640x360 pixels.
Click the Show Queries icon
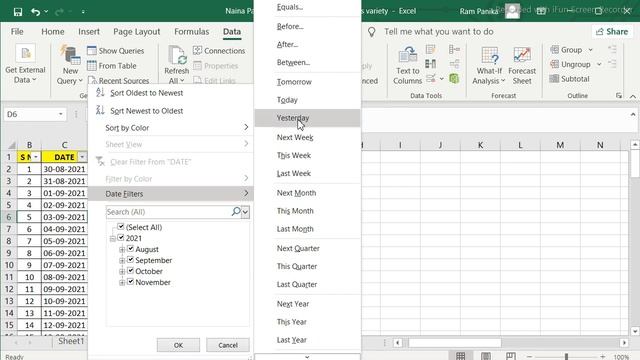tap(92, 51)
